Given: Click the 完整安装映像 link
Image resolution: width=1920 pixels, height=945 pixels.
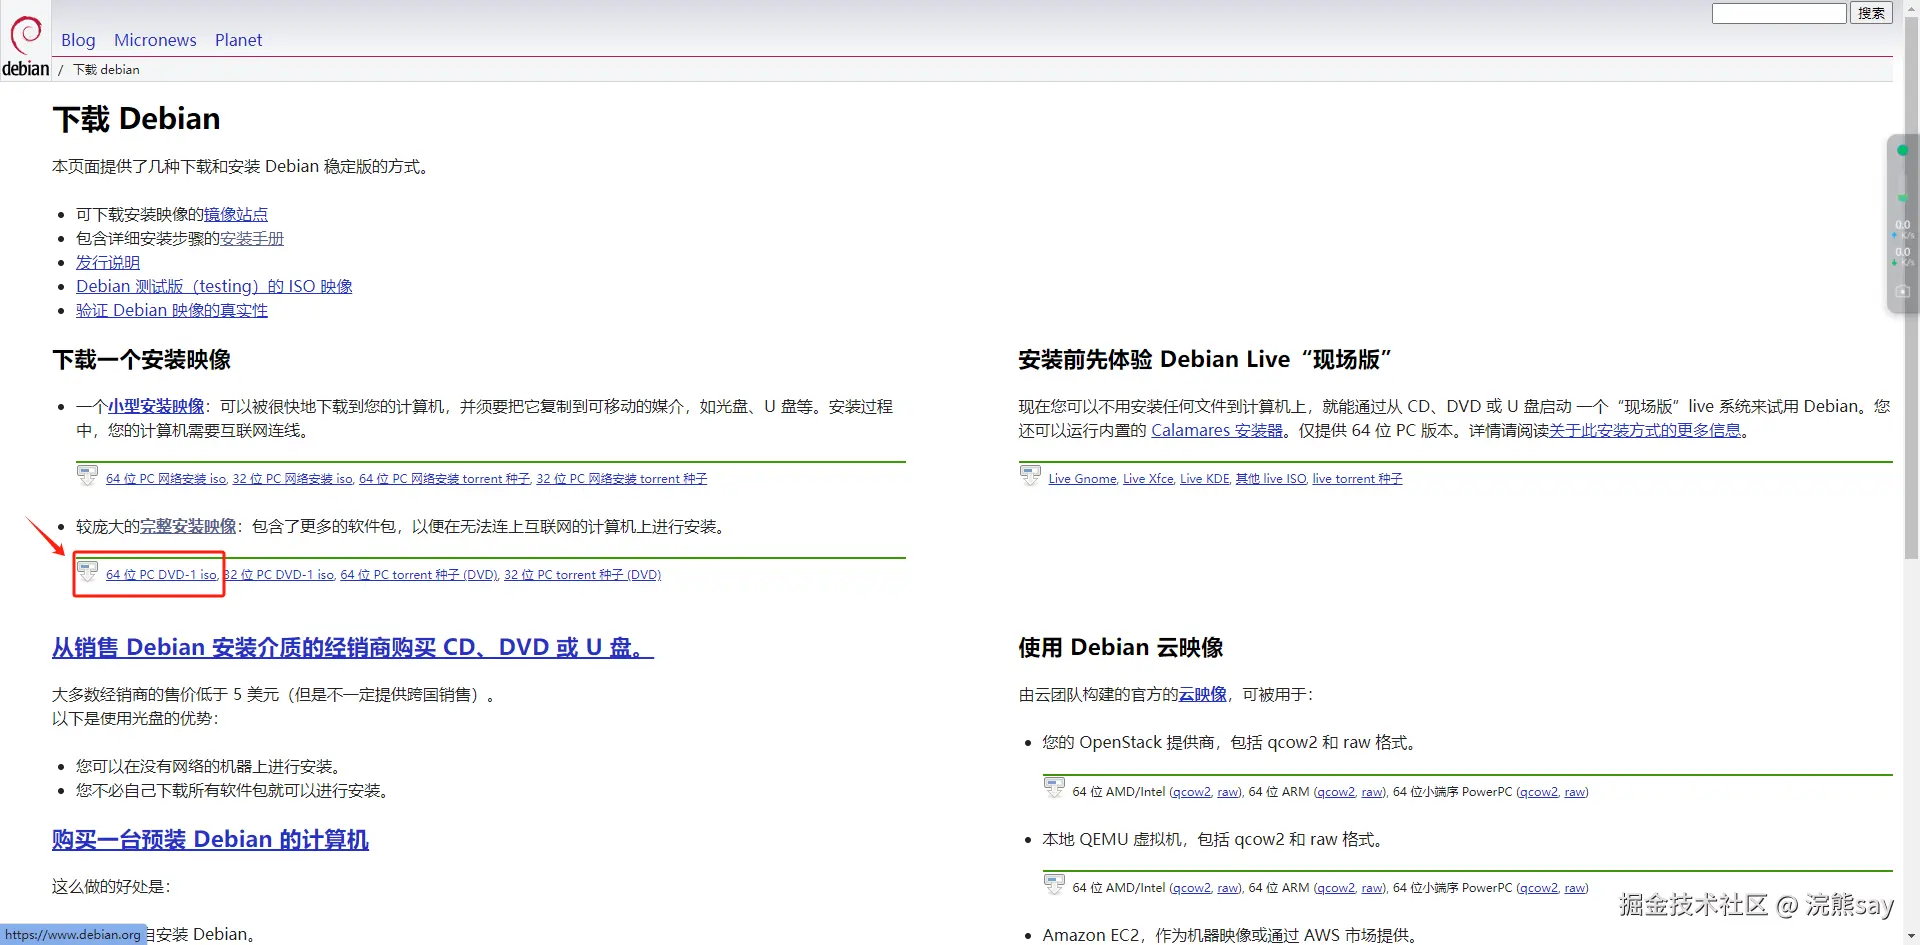Looking at the screenshot, I should [188, 526].
